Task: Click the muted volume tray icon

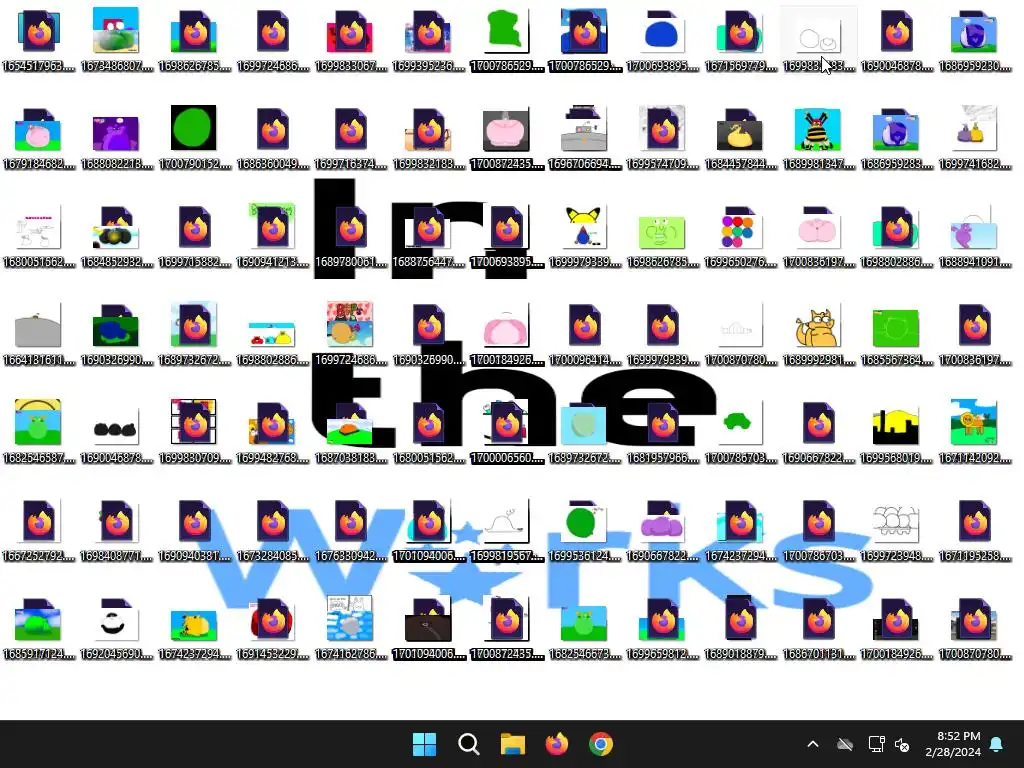Action: pos(903,744)
